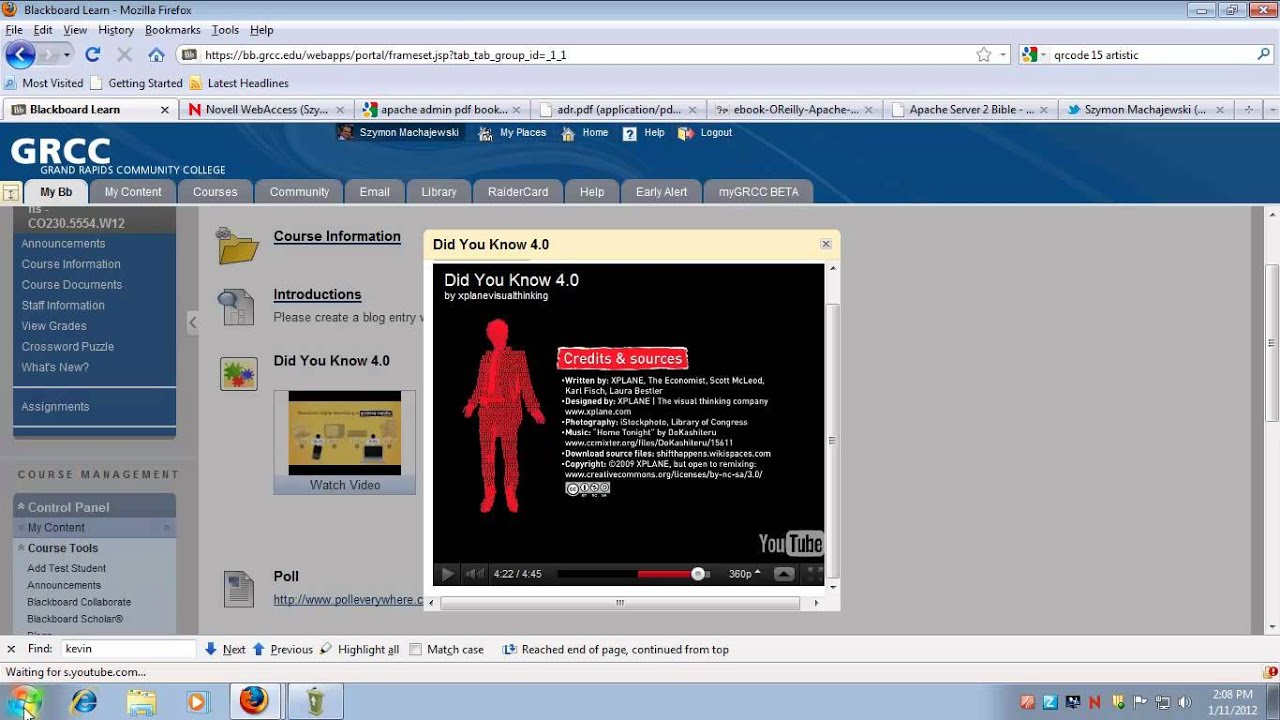Screen dimensions: 1280x720
Task: Open the Crossword Puzzle menu link
Action: (x=68, y=347)
